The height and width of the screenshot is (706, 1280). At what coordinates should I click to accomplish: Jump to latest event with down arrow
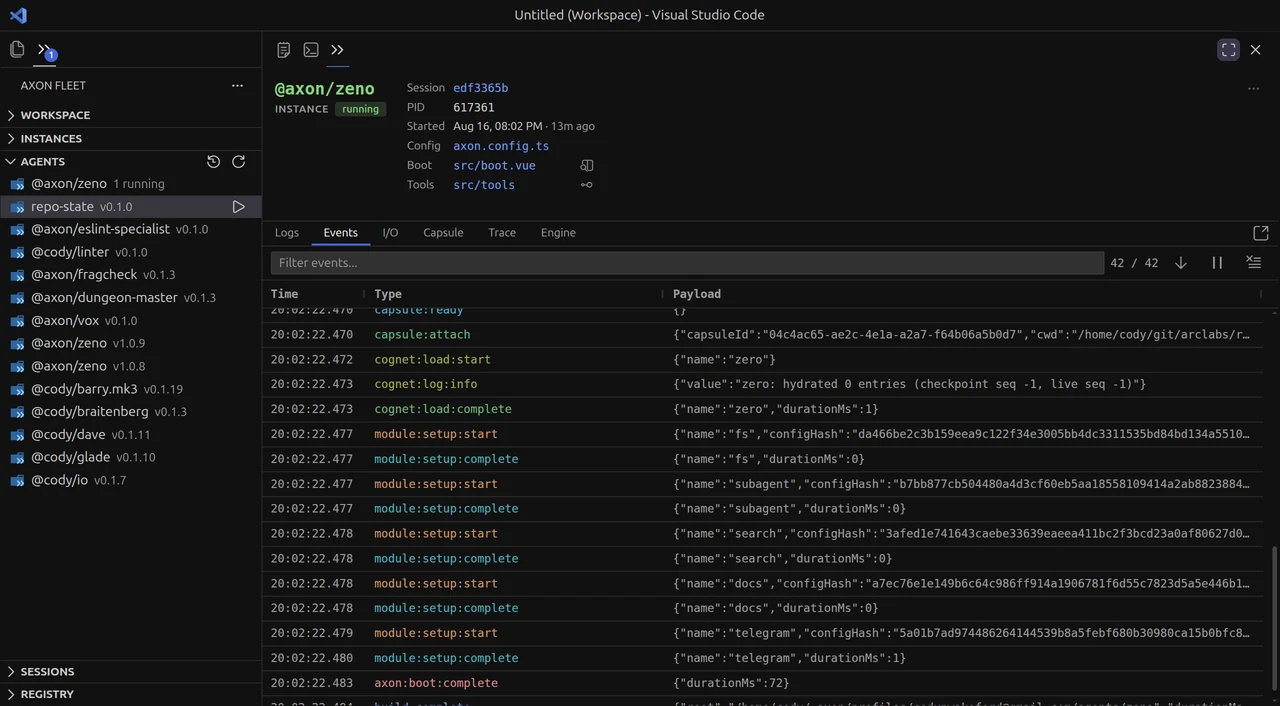click(1181, 262)
